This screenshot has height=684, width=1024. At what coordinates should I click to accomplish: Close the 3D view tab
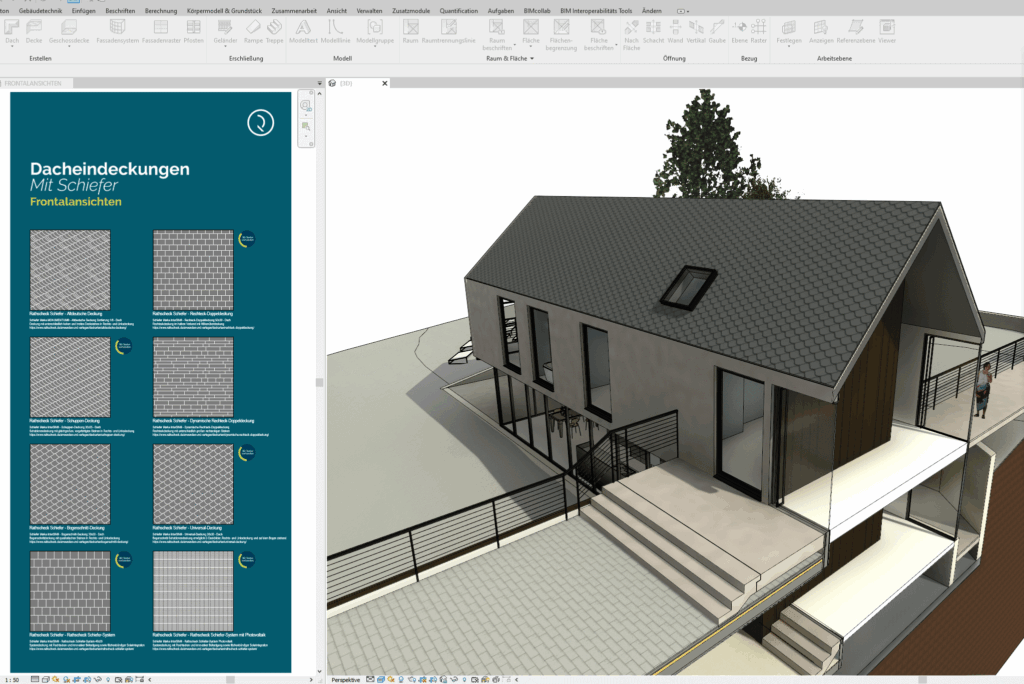coord(385,84)
